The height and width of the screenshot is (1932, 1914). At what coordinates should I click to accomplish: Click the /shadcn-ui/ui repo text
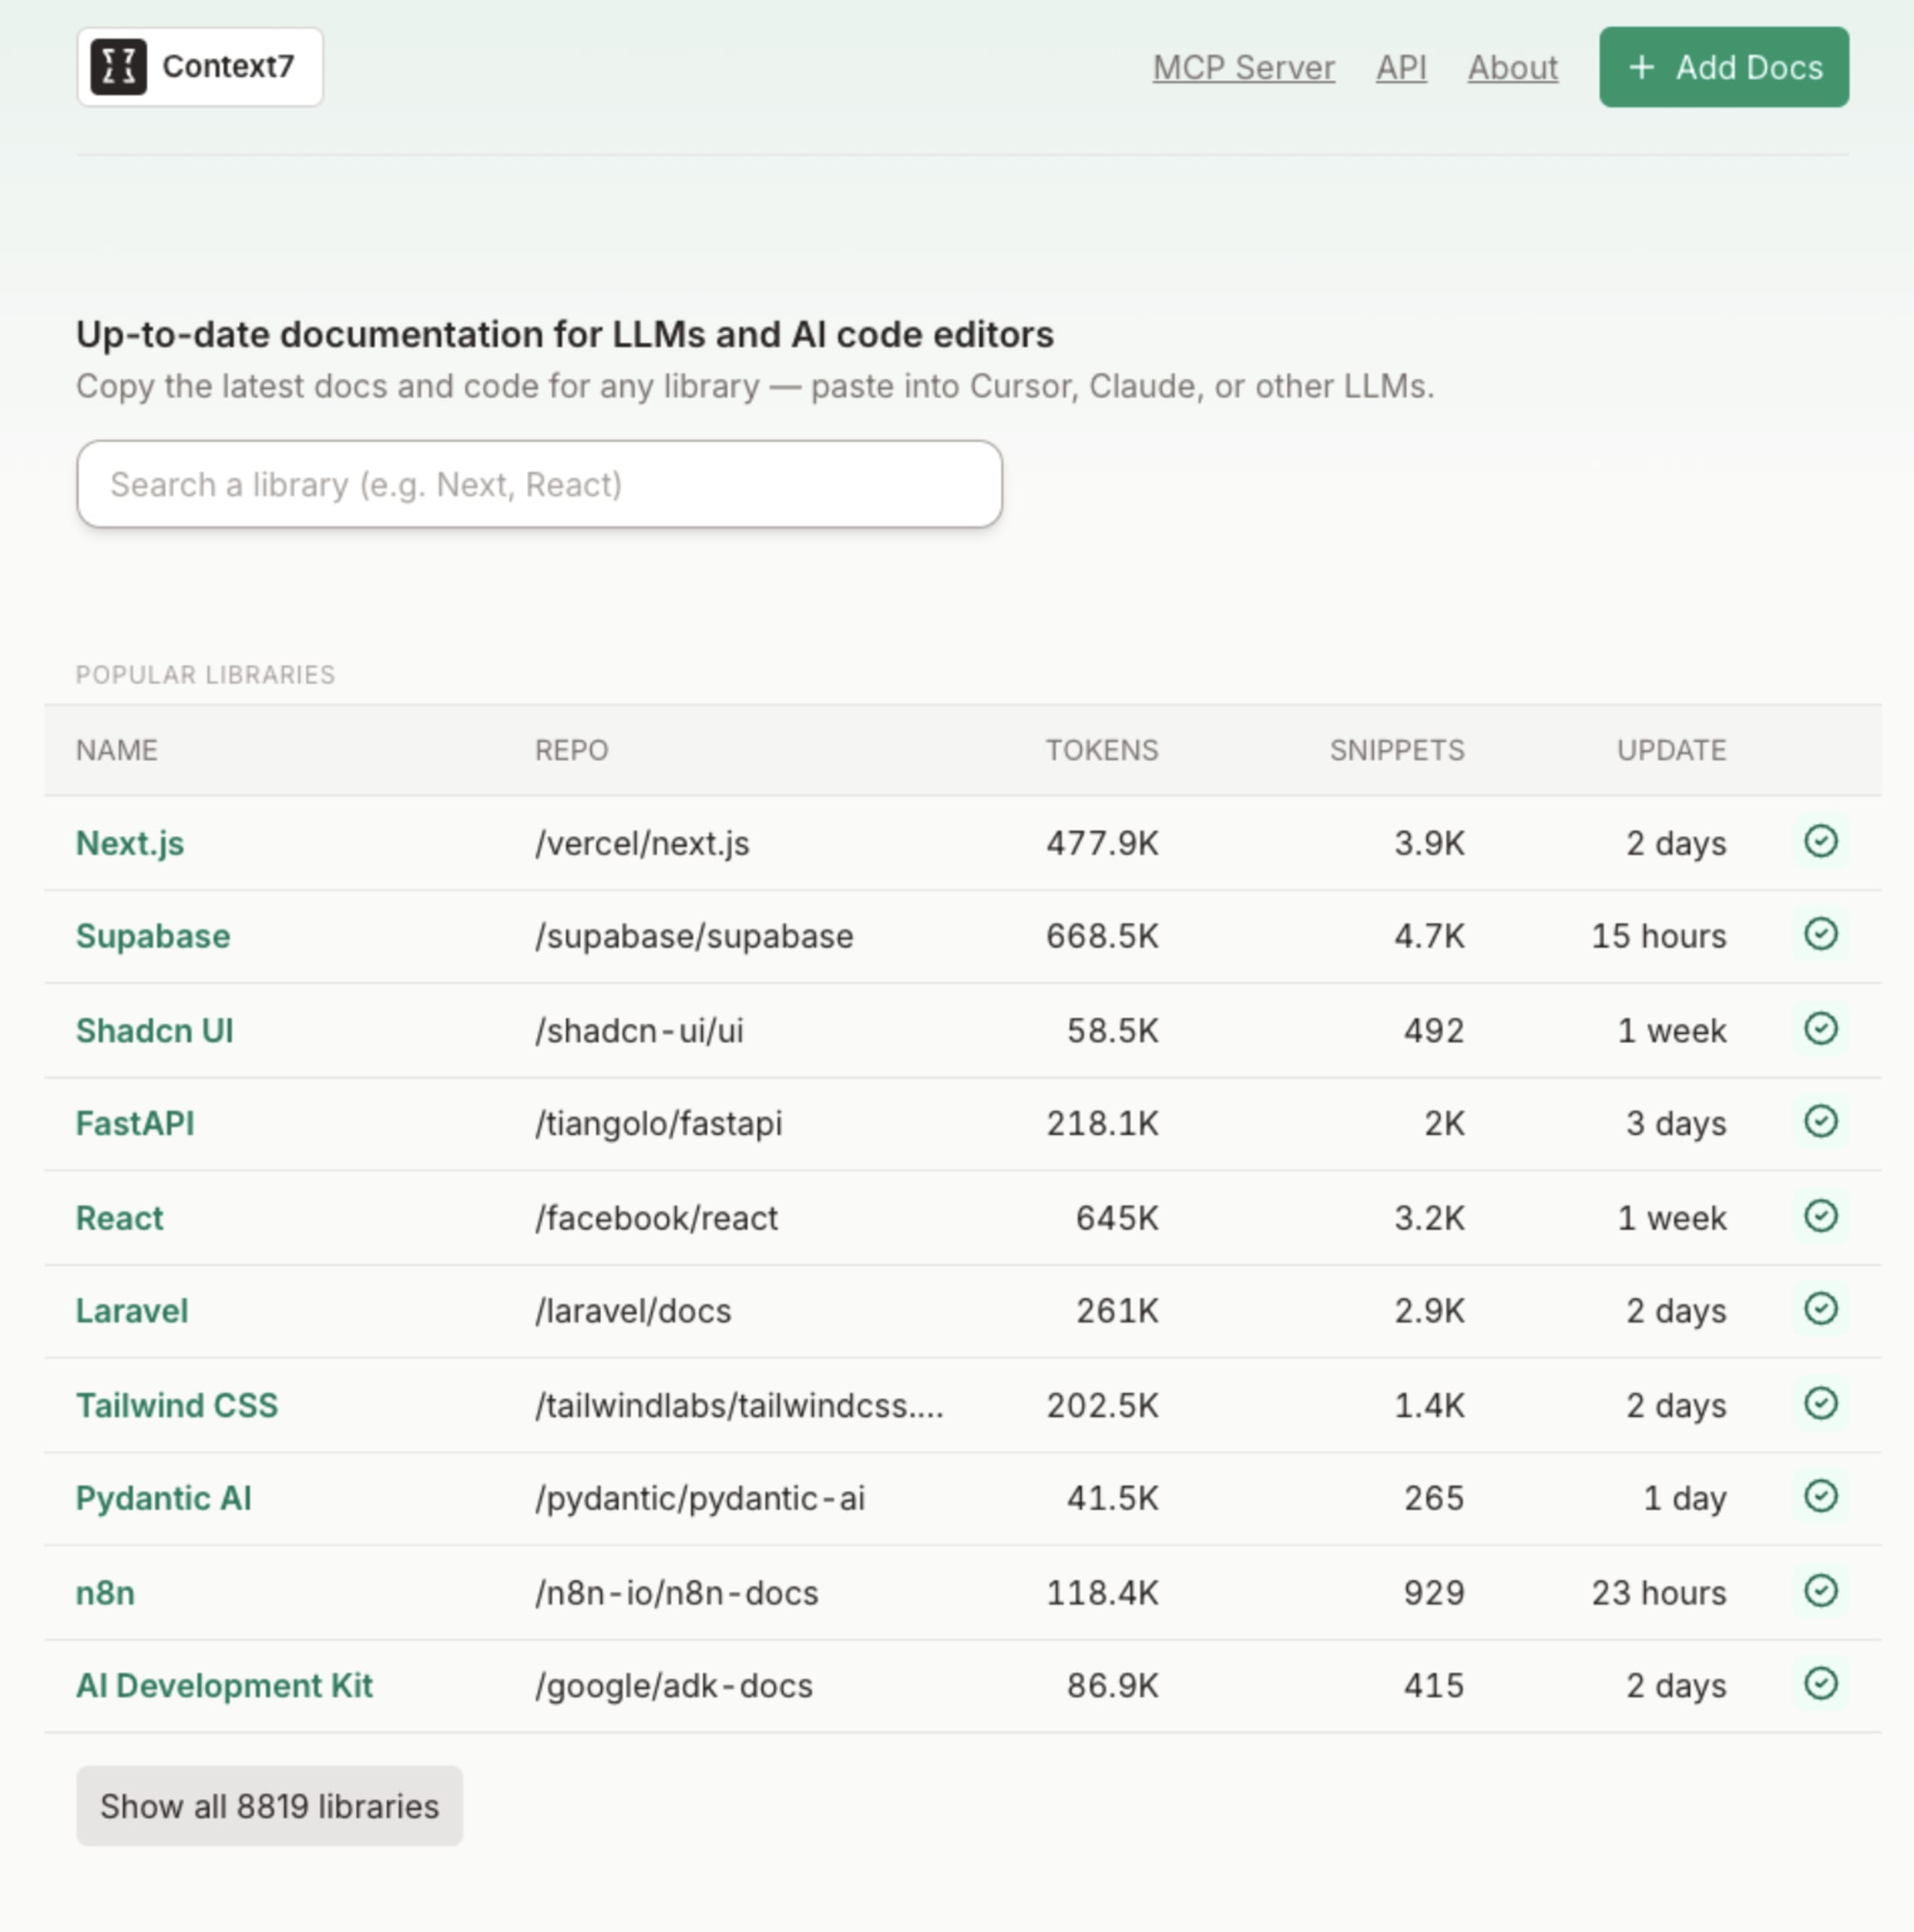pos(639,1030)
